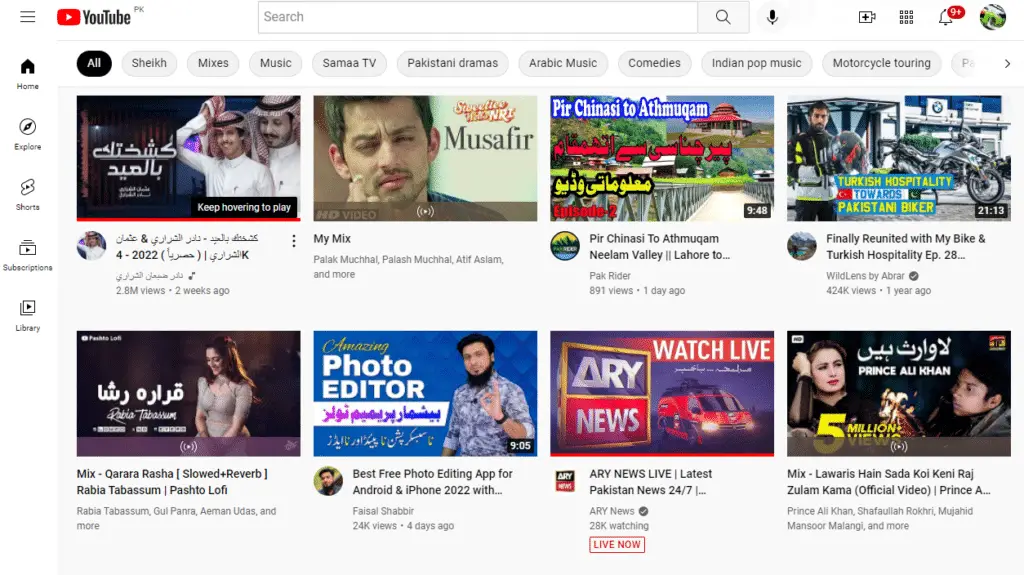The width and height of the screenshot is (1024, 575).
Task: Click the Faisal Shabbir channel name
Action: point(383,511)
